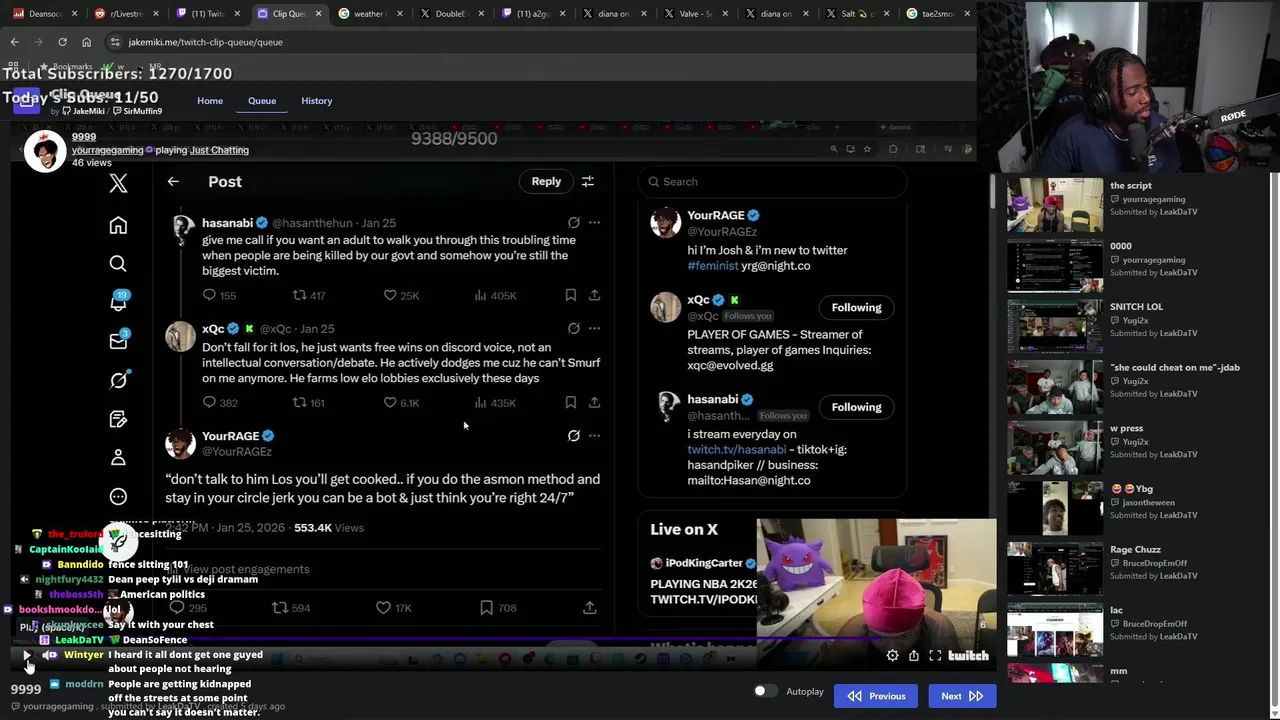
Task: Select 'SNITCH LOL' clip thumbnail
Action: pos(1055,325)
